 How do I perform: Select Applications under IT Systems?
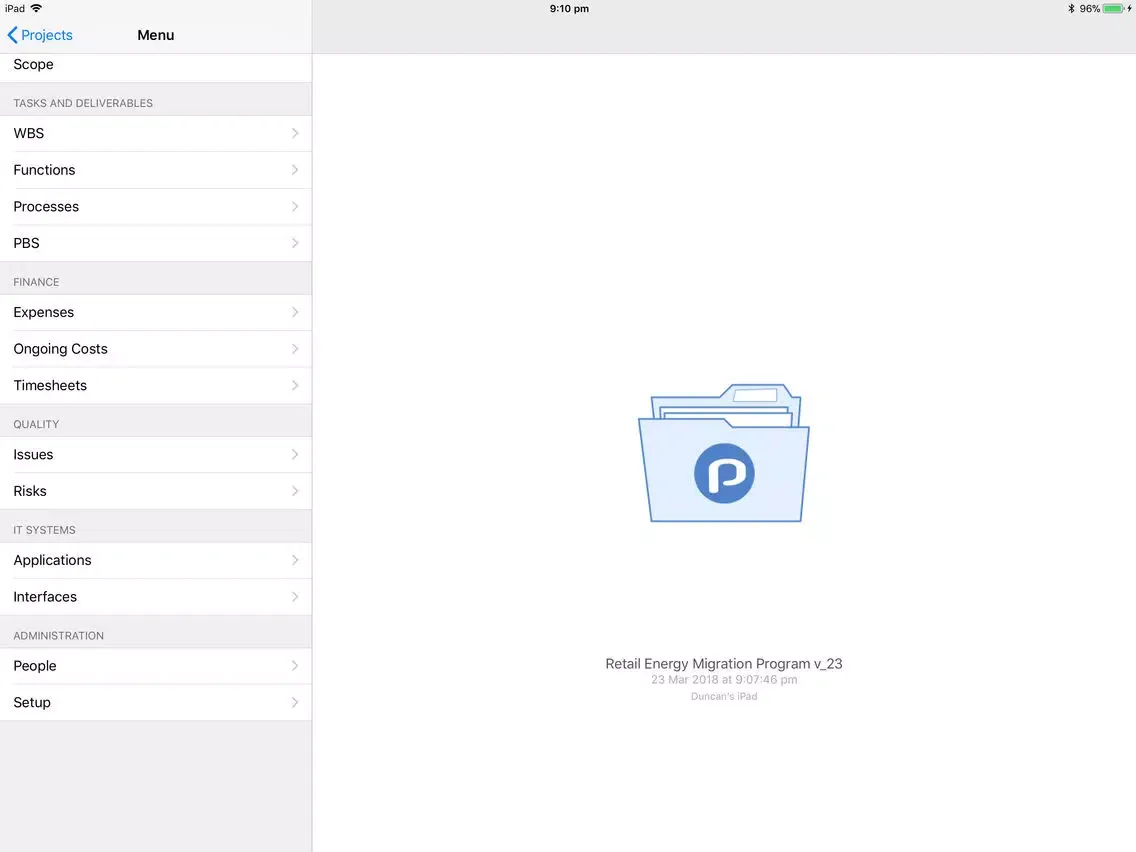click(x=156, y=560)
